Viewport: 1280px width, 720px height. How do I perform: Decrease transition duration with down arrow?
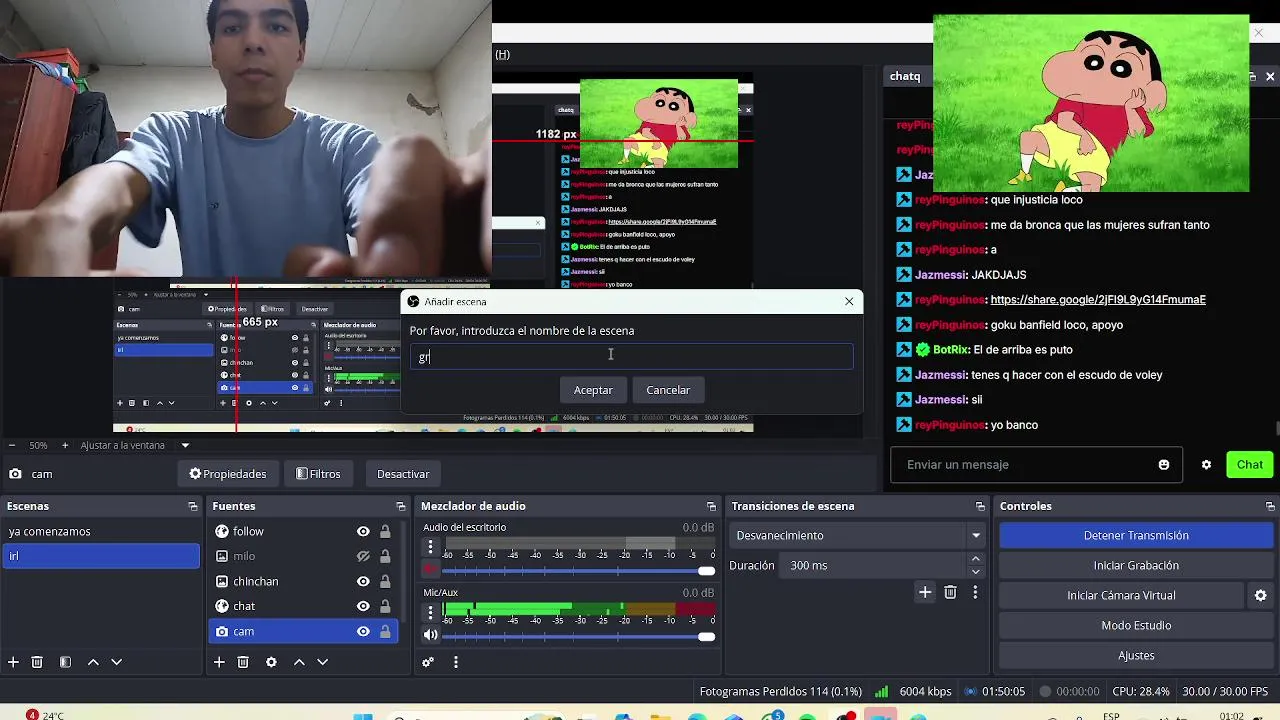click(x=976, y=572)
